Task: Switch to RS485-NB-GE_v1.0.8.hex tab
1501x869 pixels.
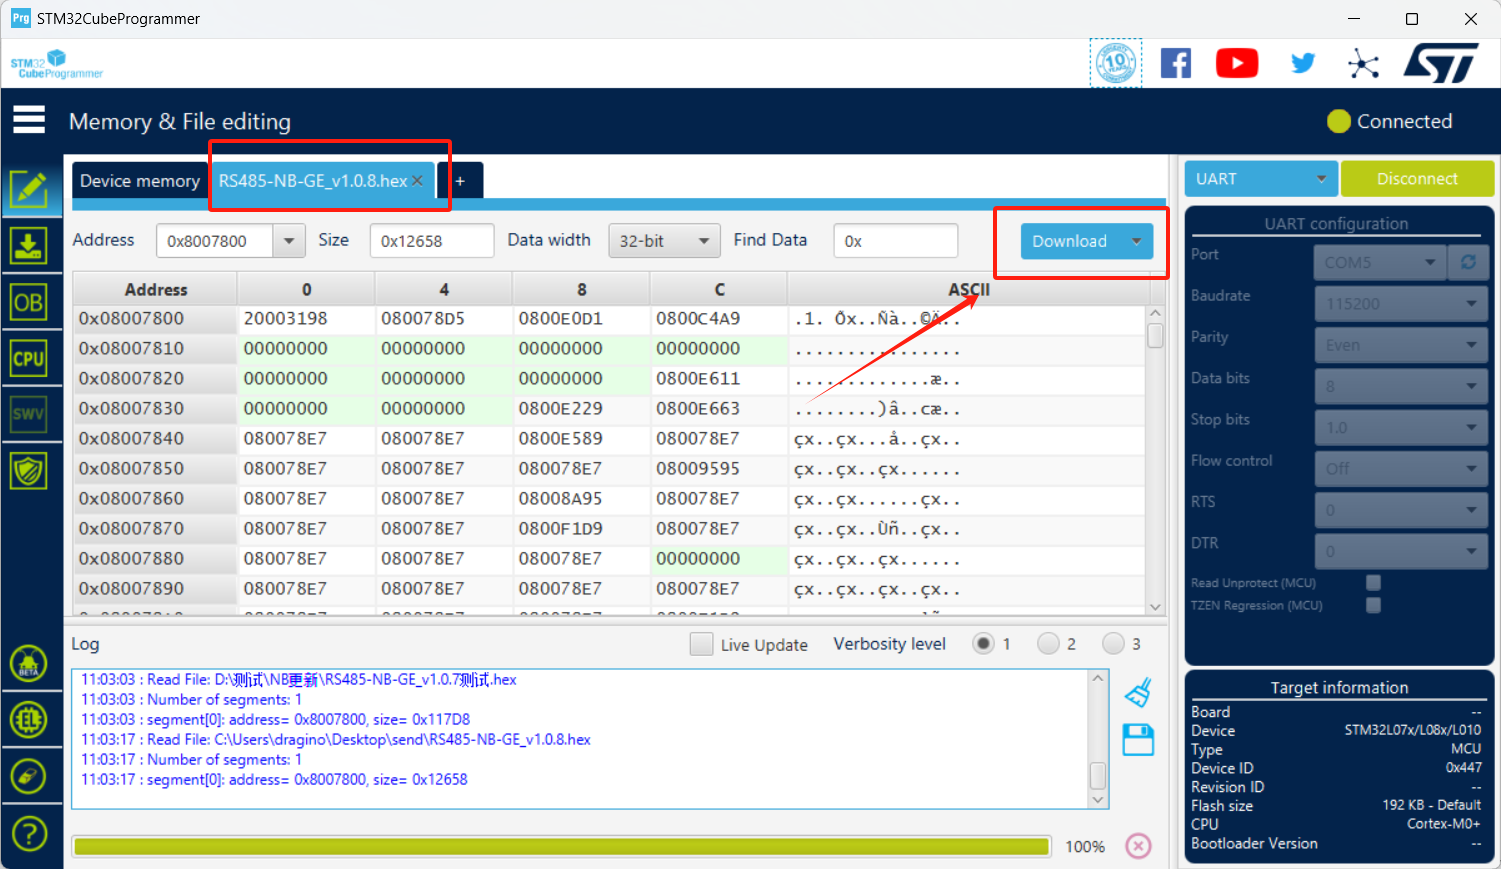Action: (312, 181)
